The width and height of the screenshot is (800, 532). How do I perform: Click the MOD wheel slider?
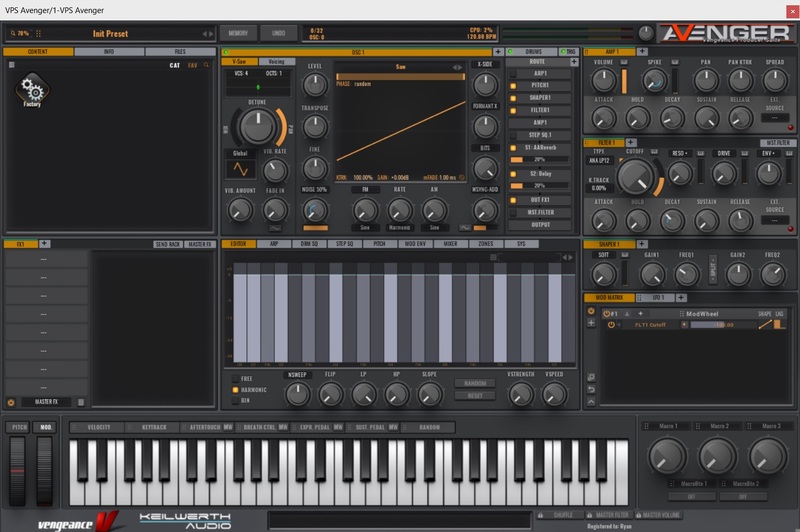[44, 468]
